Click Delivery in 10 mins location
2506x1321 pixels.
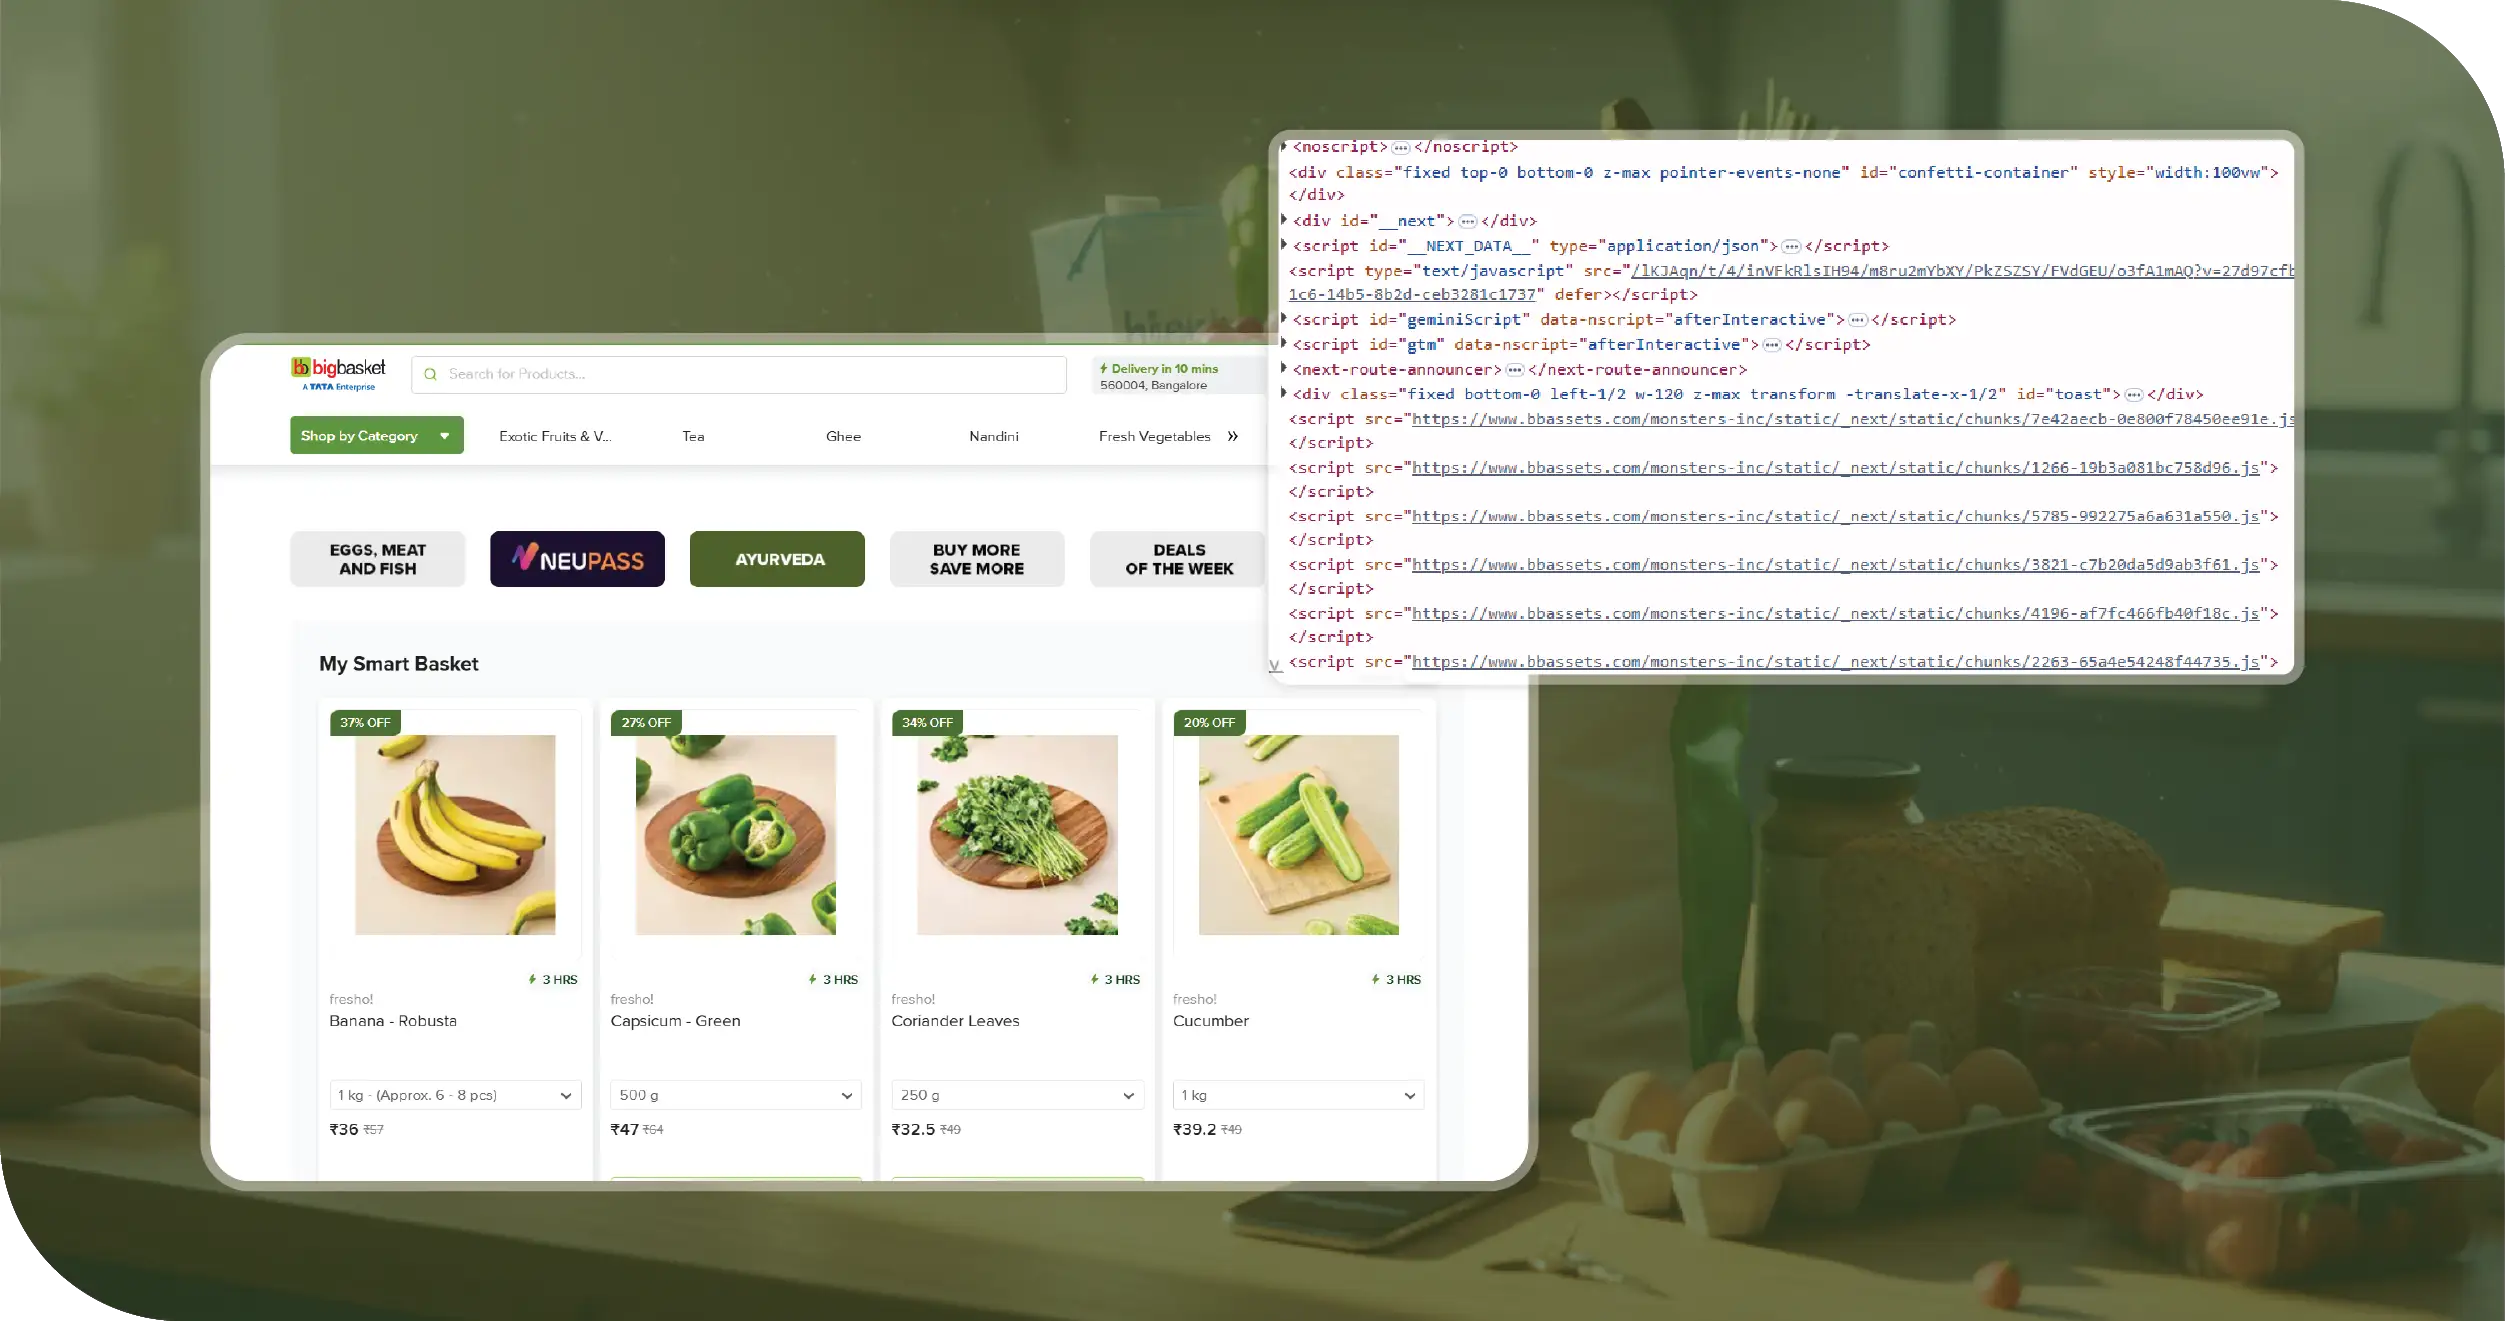pyautogui.click(x=1160, y=376)
